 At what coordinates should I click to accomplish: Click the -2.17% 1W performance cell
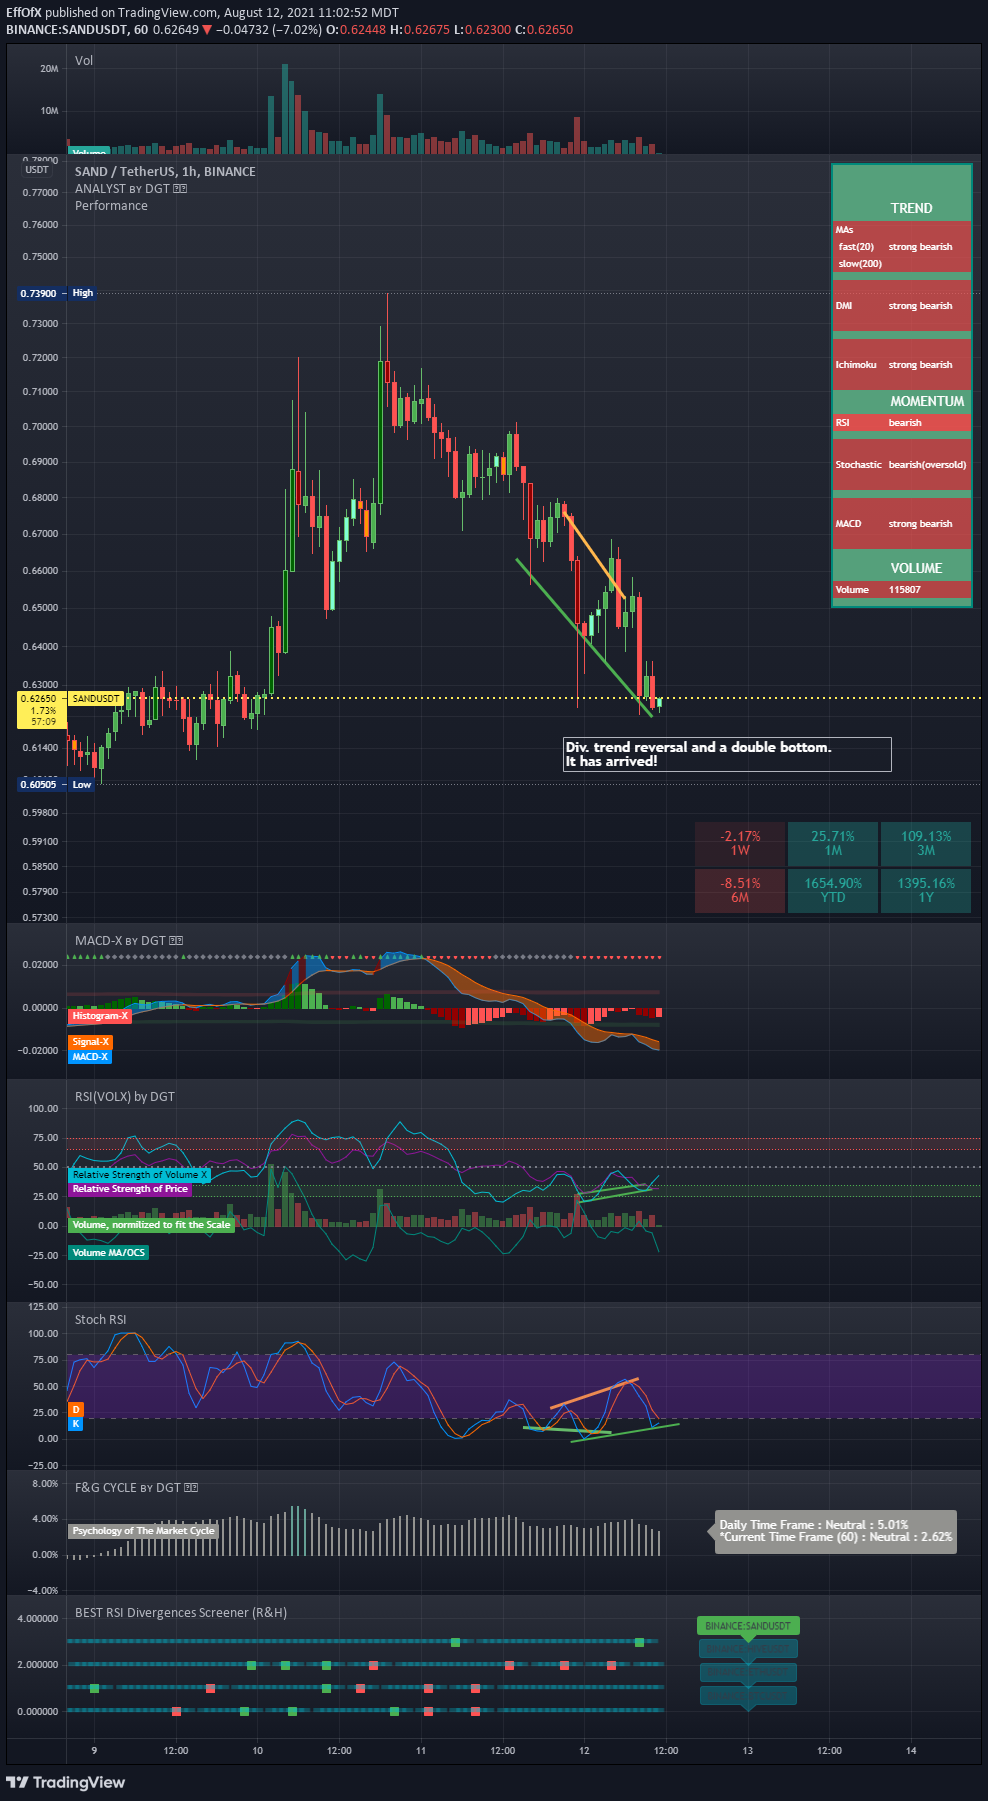click(740, 843)
